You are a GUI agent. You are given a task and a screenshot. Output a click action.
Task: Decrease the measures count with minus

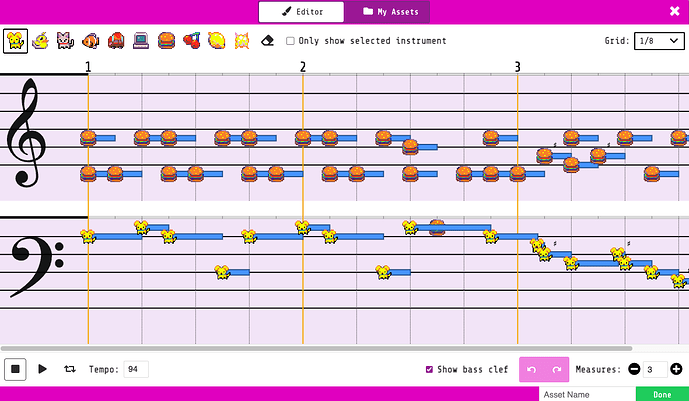coord(634,369)
